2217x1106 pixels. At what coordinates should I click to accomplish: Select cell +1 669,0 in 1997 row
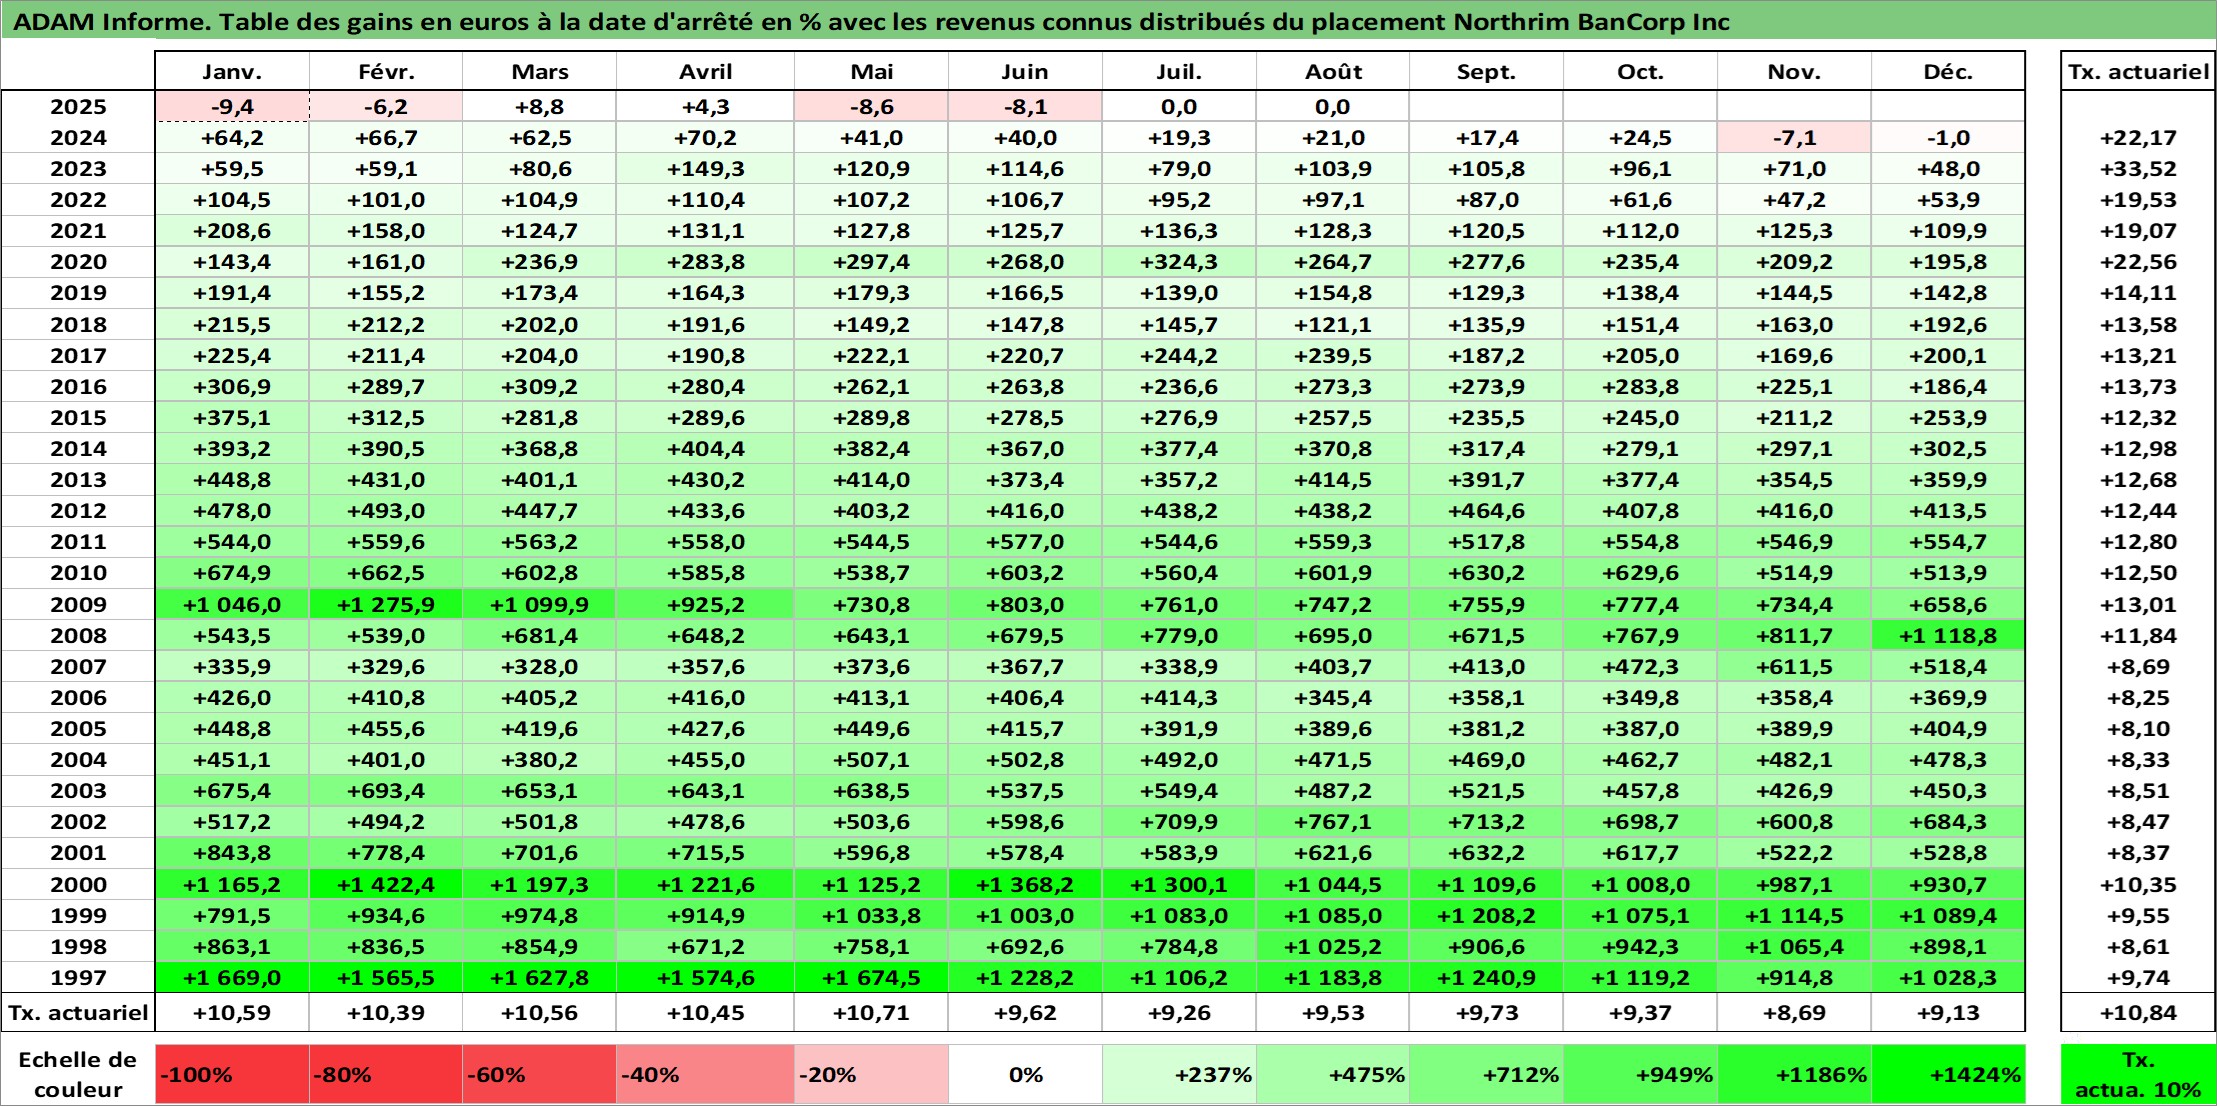[232, 977]
